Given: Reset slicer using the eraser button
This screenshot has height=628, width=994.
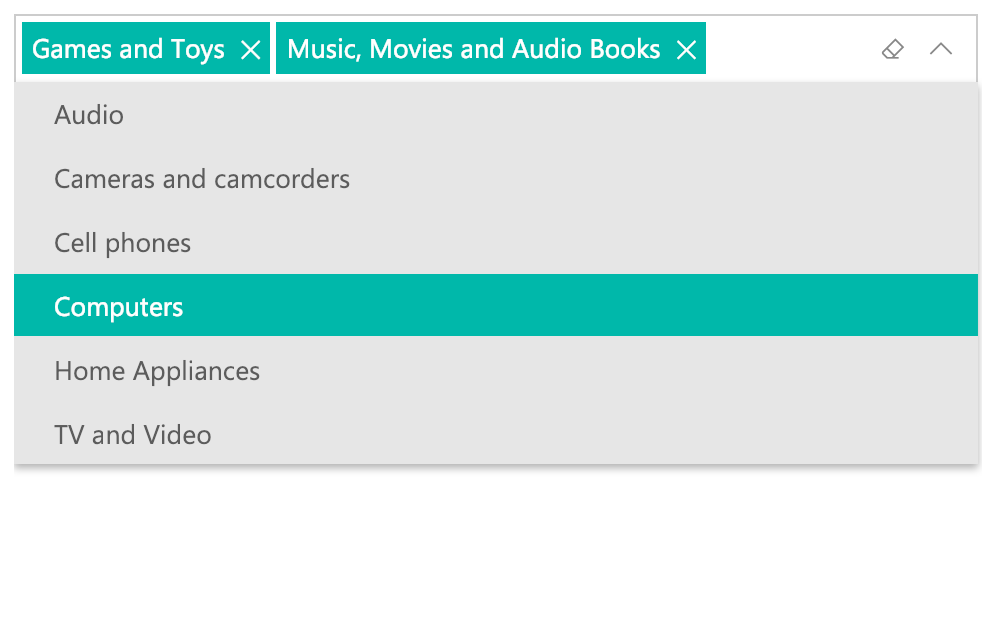Looking at the screenshot, I should coord(893,49).
